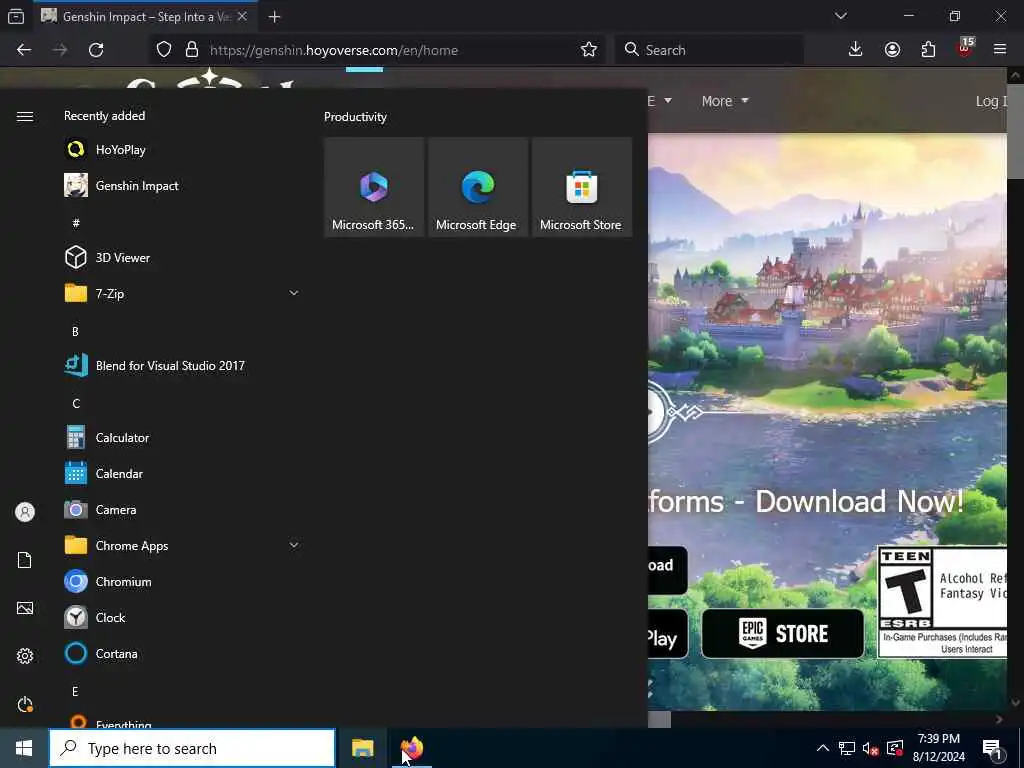Launch Genshin Impact from Start menu

pos(182,185)
